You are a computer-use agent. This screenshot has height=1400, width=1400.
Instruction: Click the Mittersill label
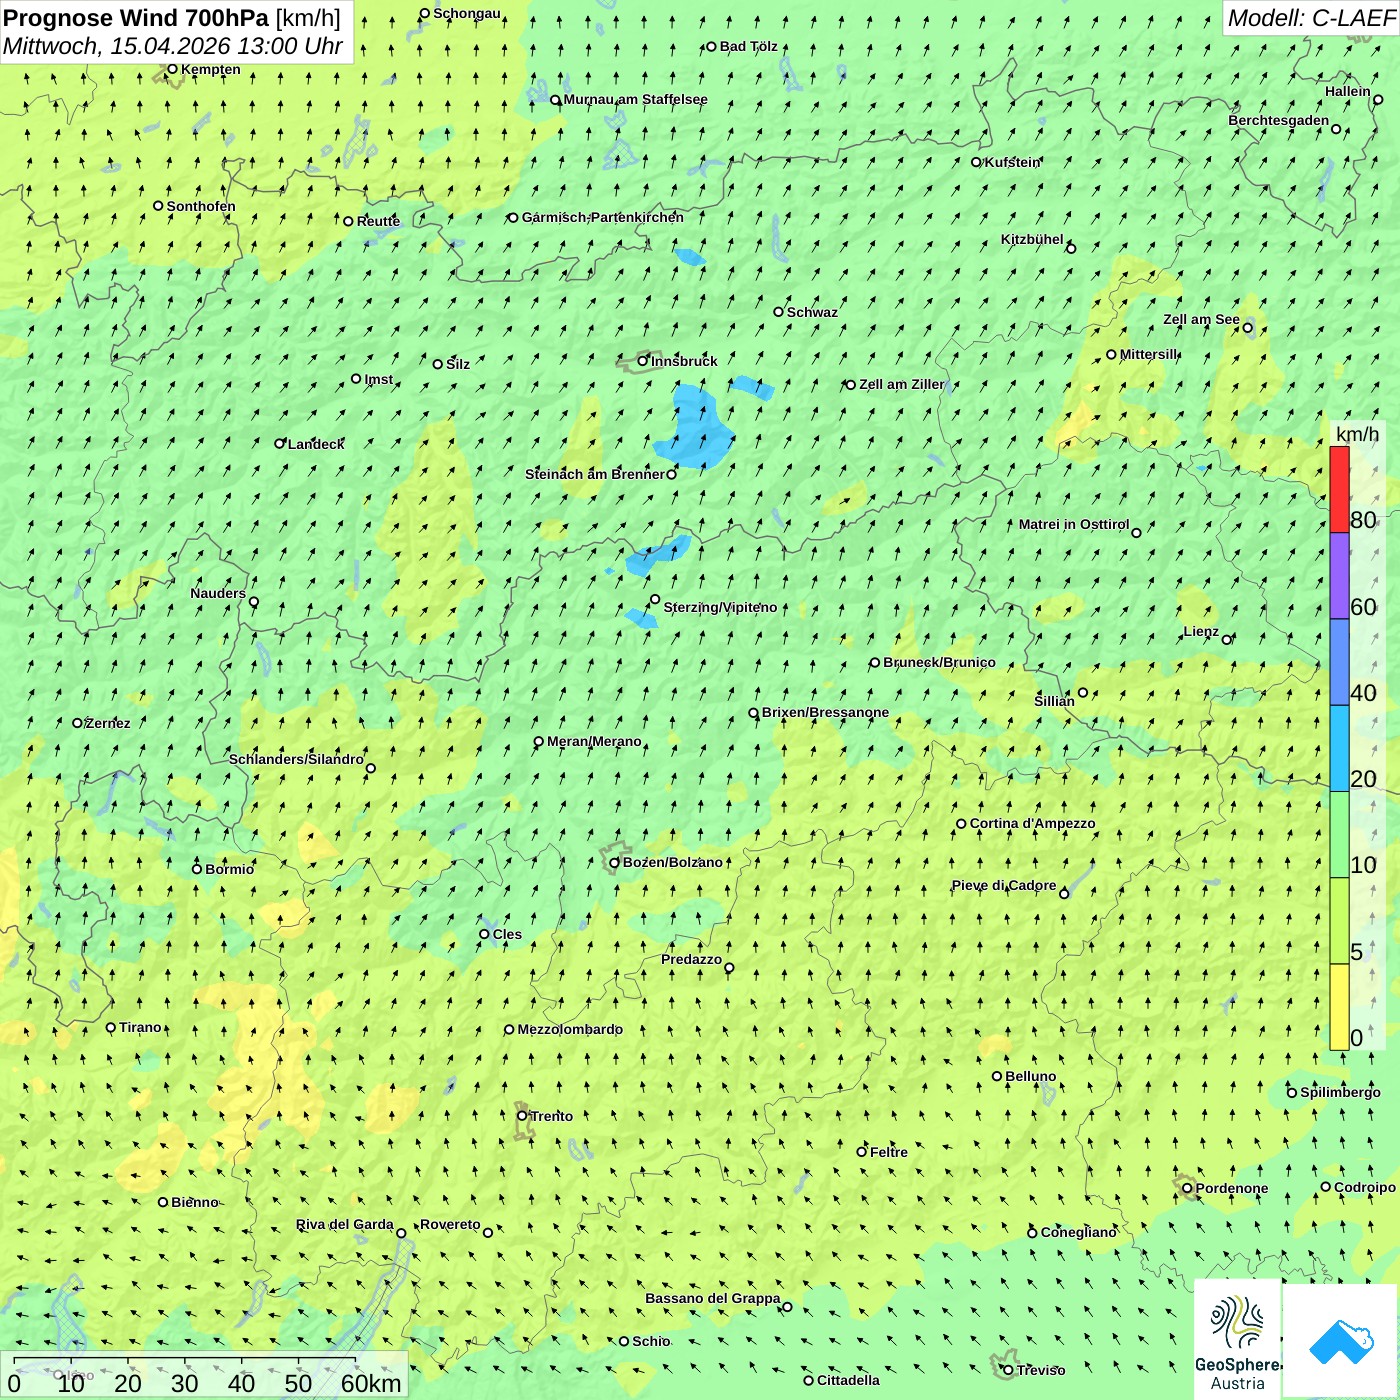click(1149, 354)
